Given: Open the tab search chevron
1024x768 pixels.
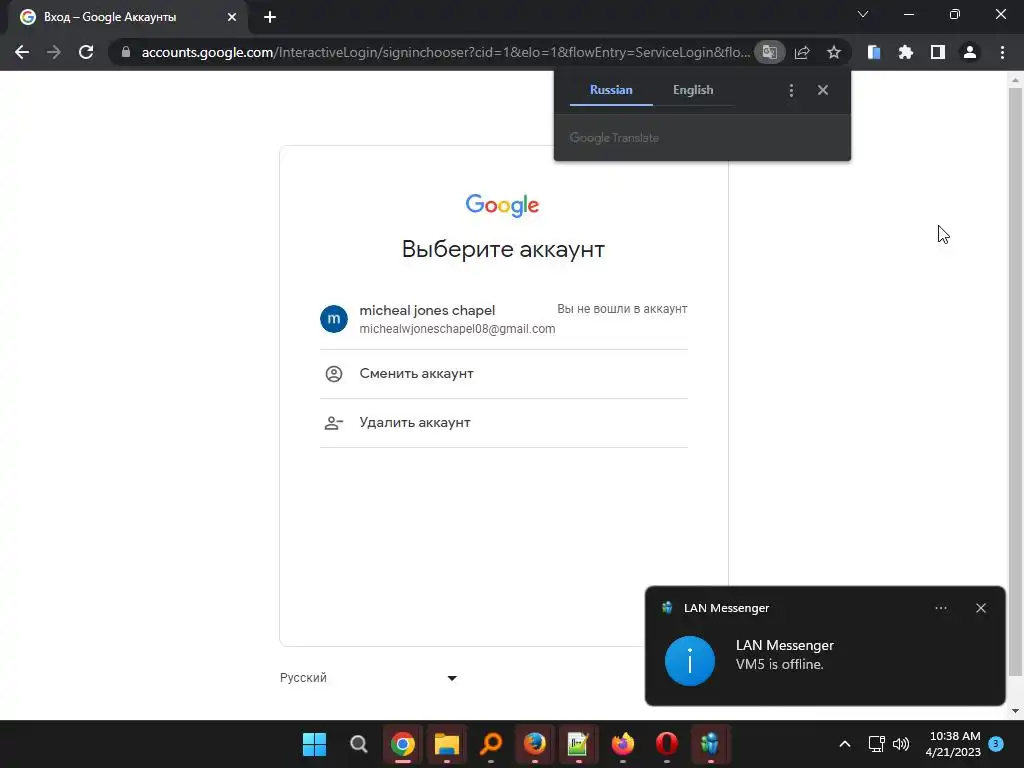Looking at the screenshot, I should tap(863, 14).
